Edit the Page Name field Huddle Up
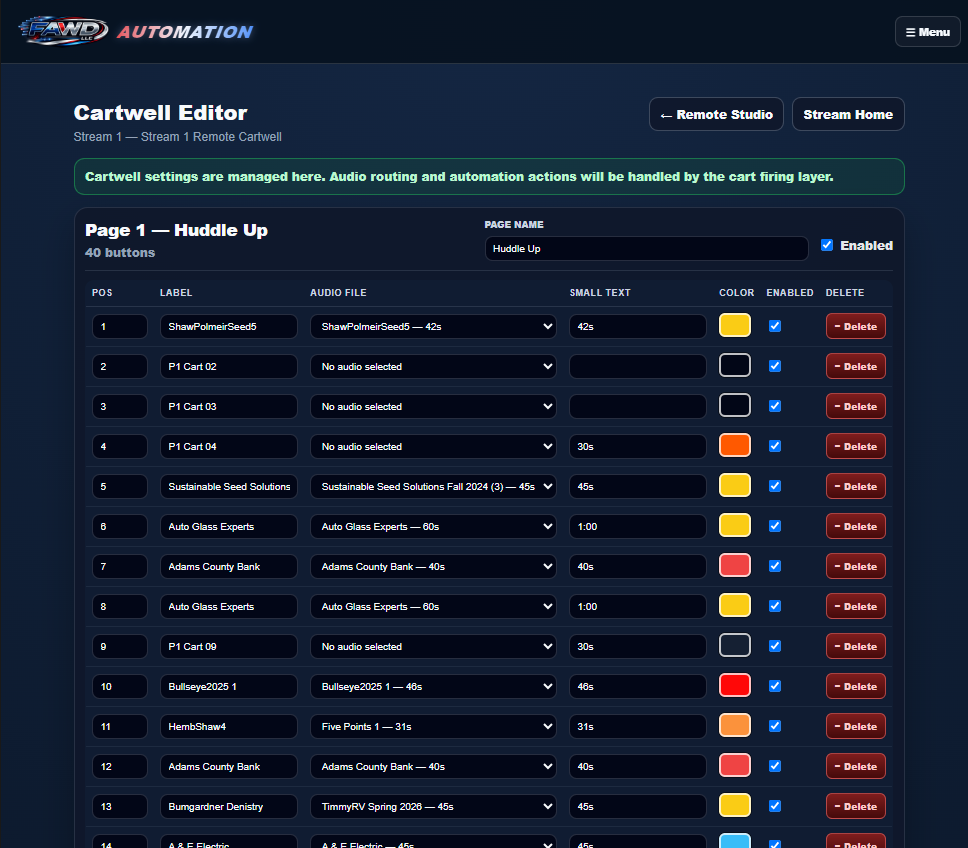Screen dimensions: 968x848 coord(646,249)
